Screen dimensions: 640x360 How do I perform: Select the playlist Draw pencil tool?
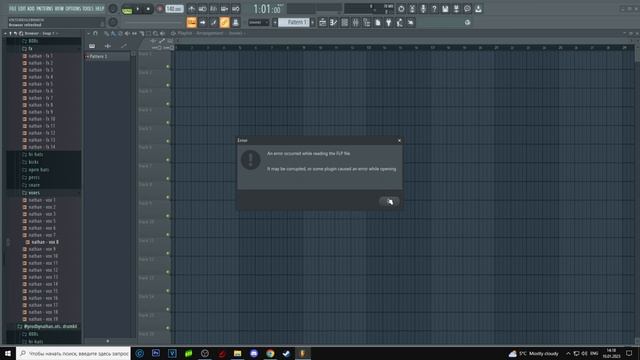click(x=106, y=33)
